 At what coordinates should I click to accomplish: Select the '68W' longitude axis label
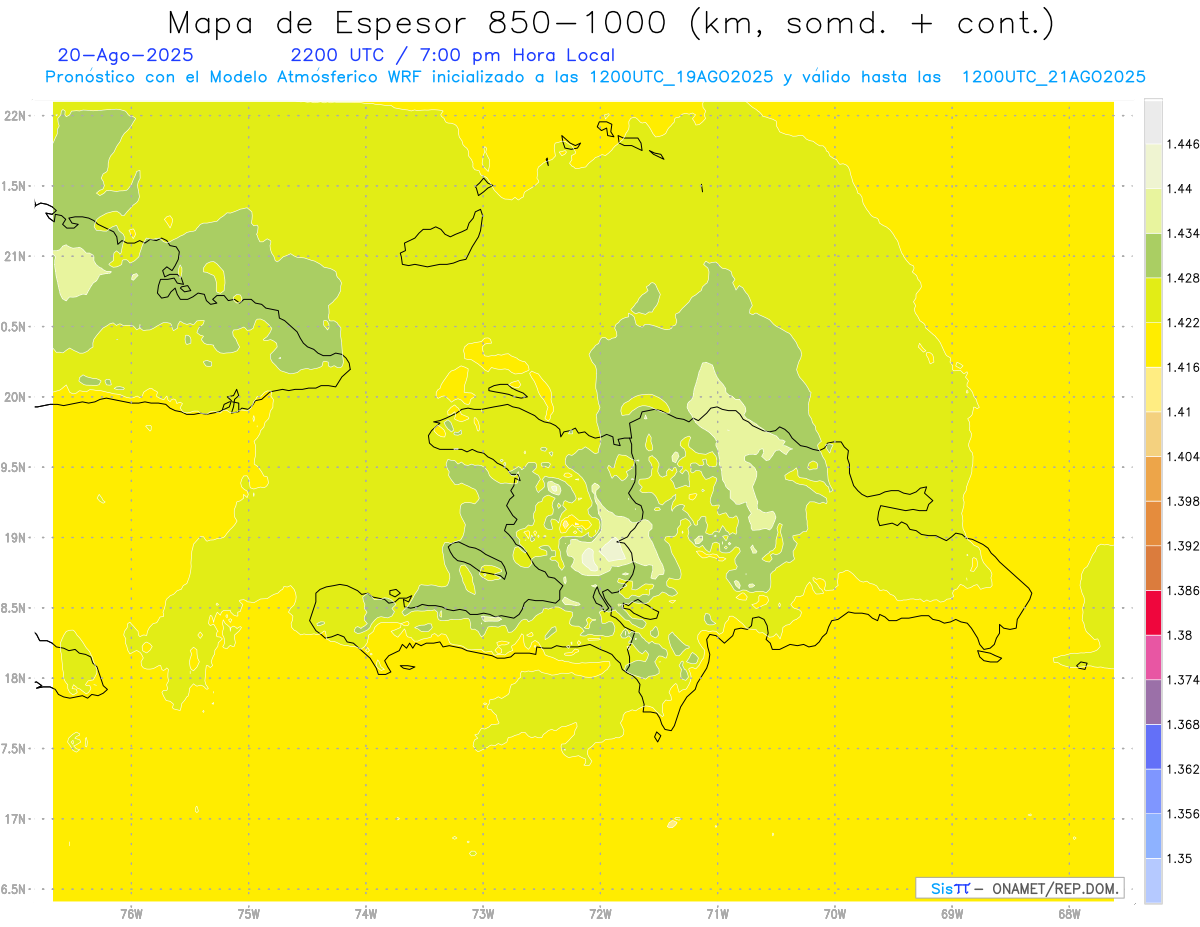pyautogui.click(x=1069, y=913)
